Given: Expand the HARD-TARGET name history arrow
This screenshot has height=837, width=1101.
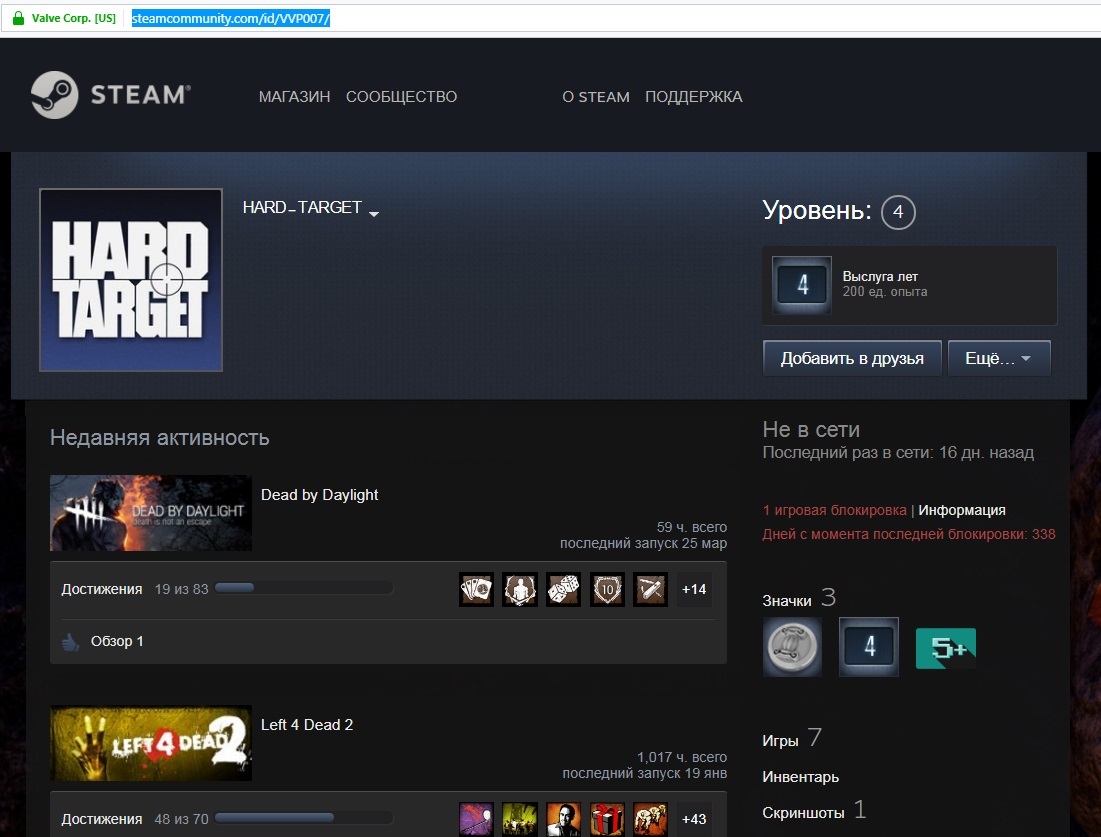Looking at the screenshot, I should coord(374,214).
